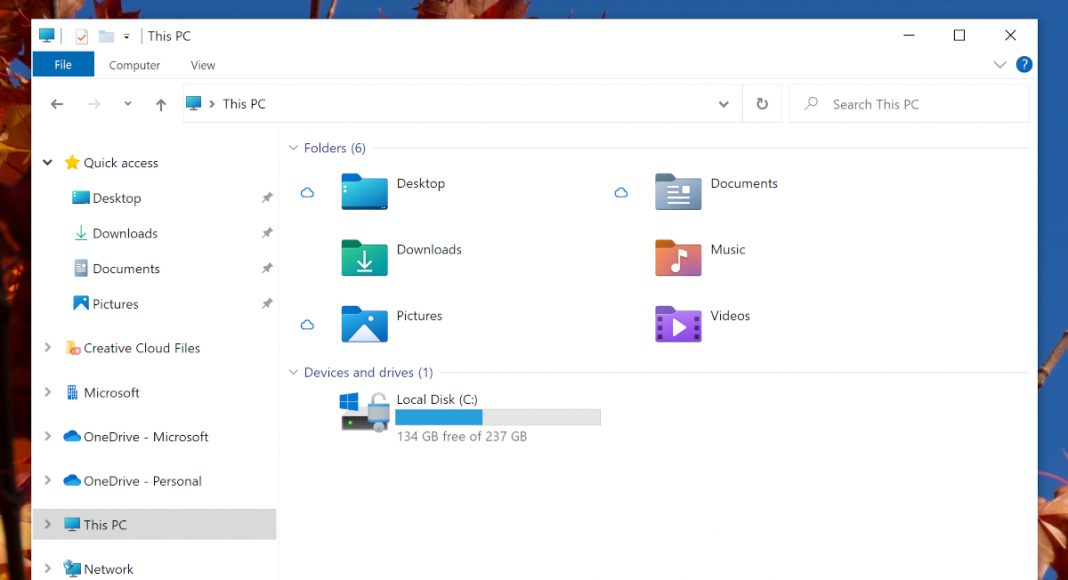
Task: Select Network in the navigation pane
Action: tap(108, 569)
